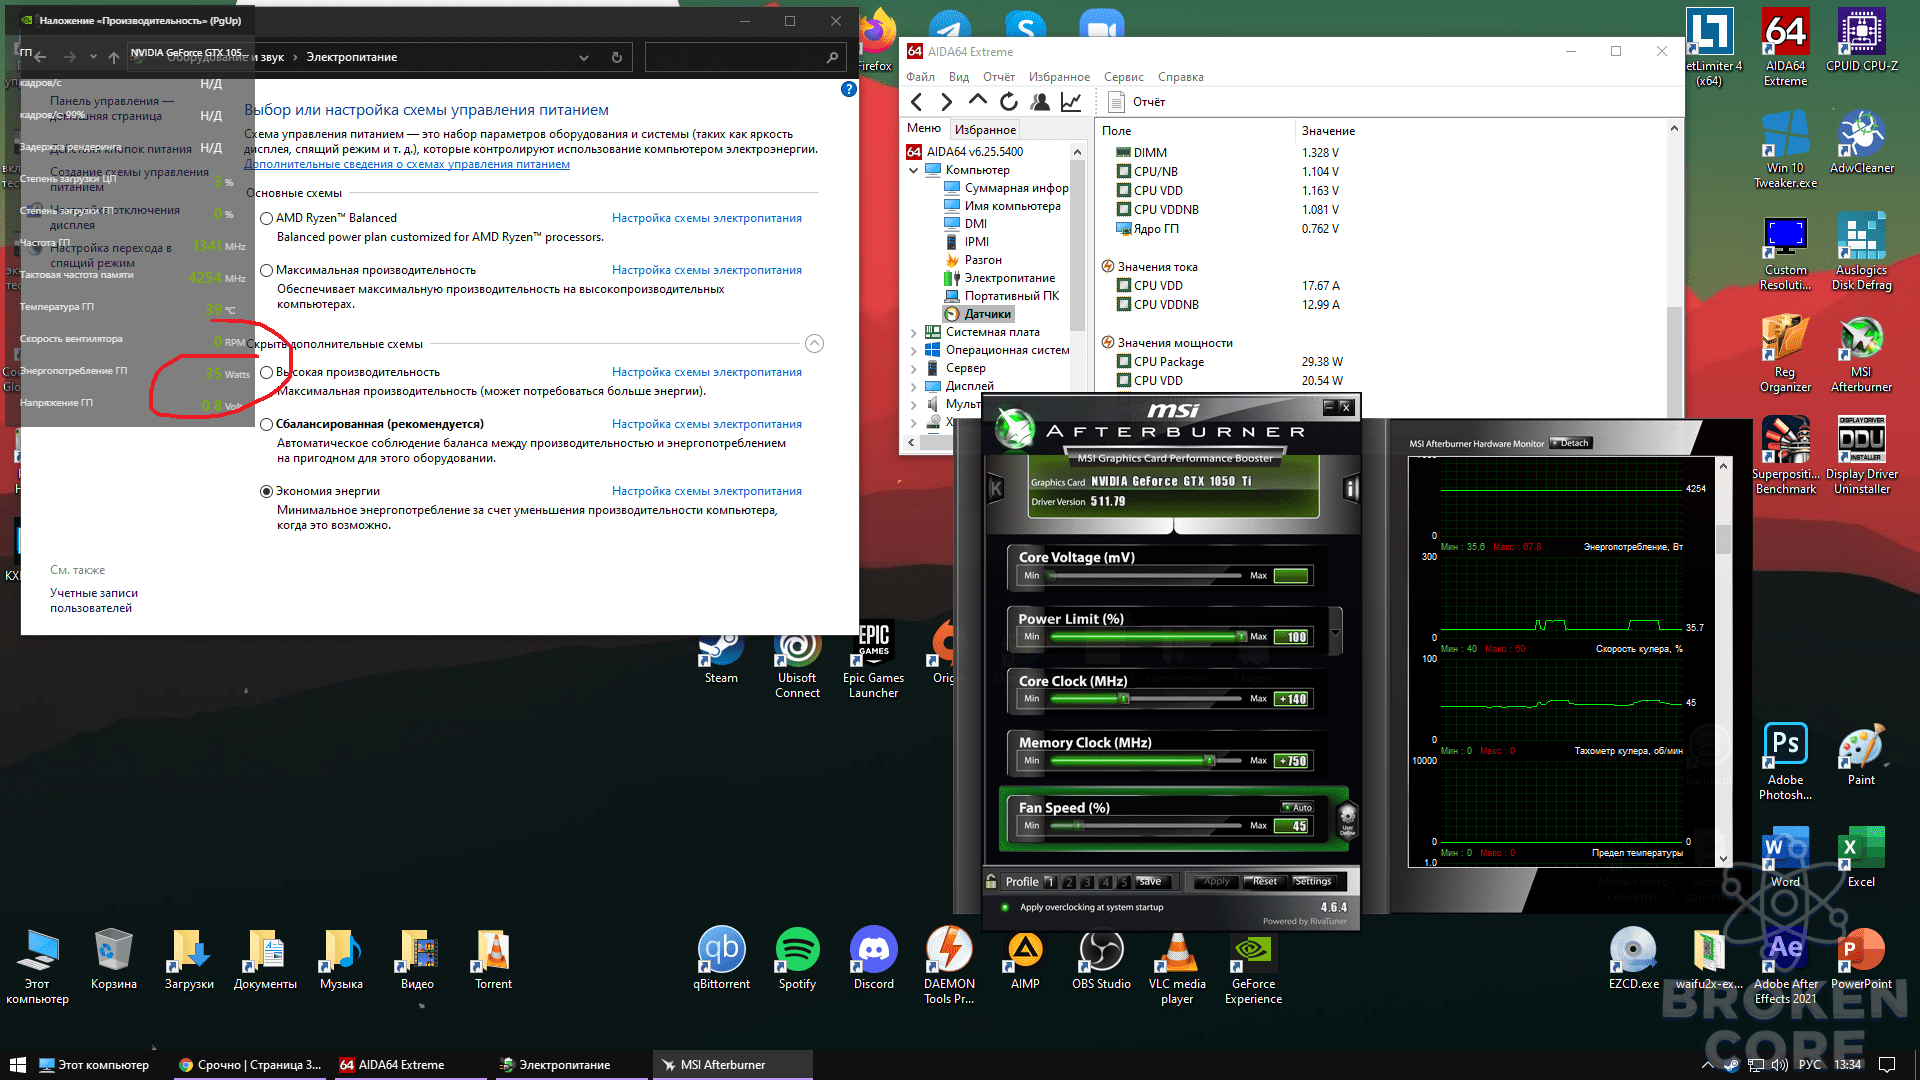
Task: Select Сбалансированная (рекомендуется) power plan
Action: click(x=266, y=424)
